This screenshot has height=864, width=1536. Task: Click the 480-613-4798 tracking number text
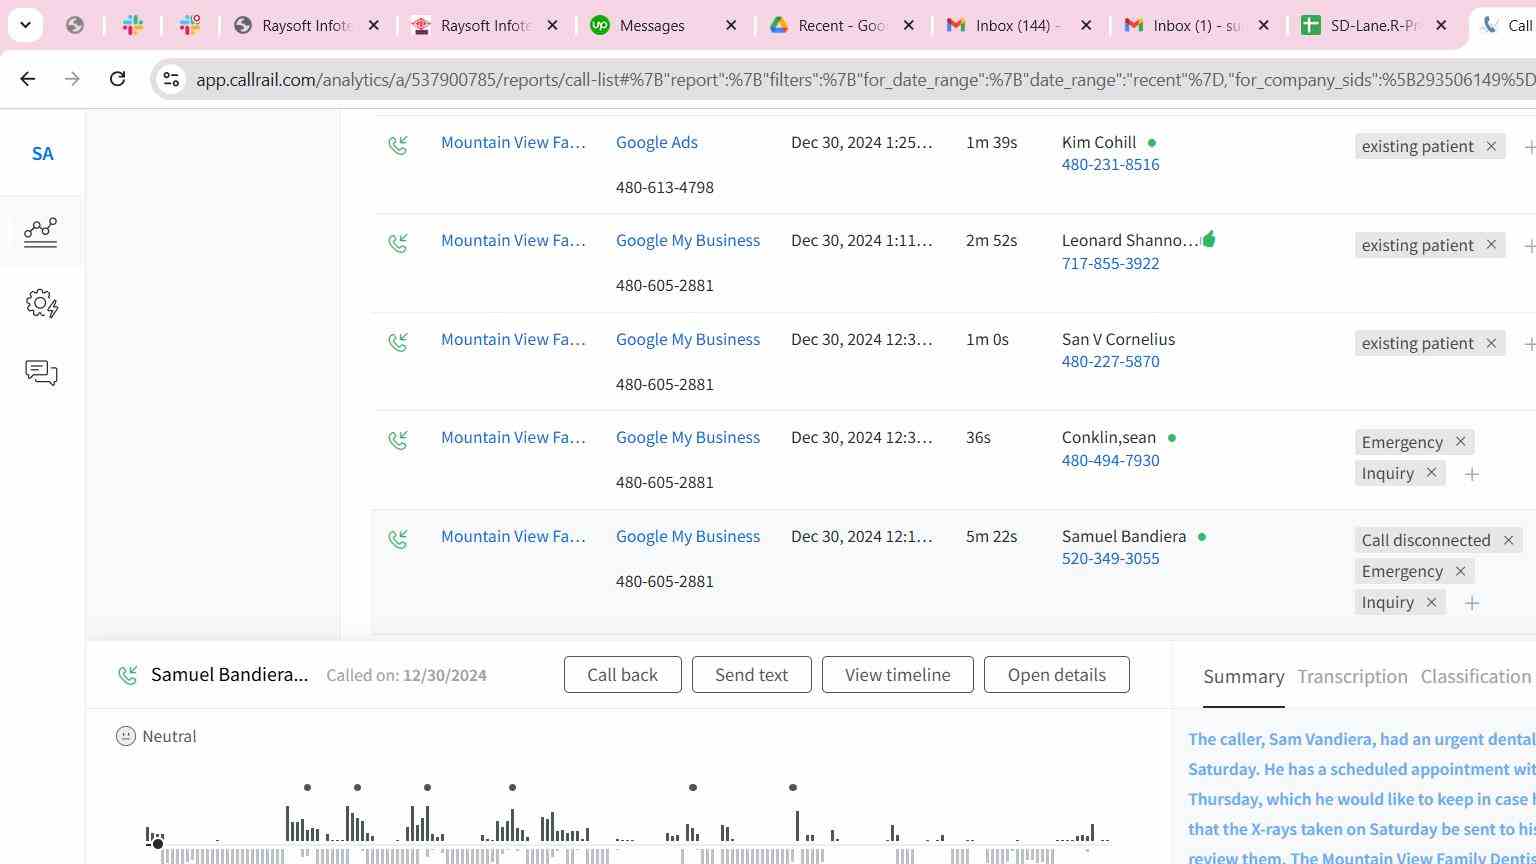point(665,188)
